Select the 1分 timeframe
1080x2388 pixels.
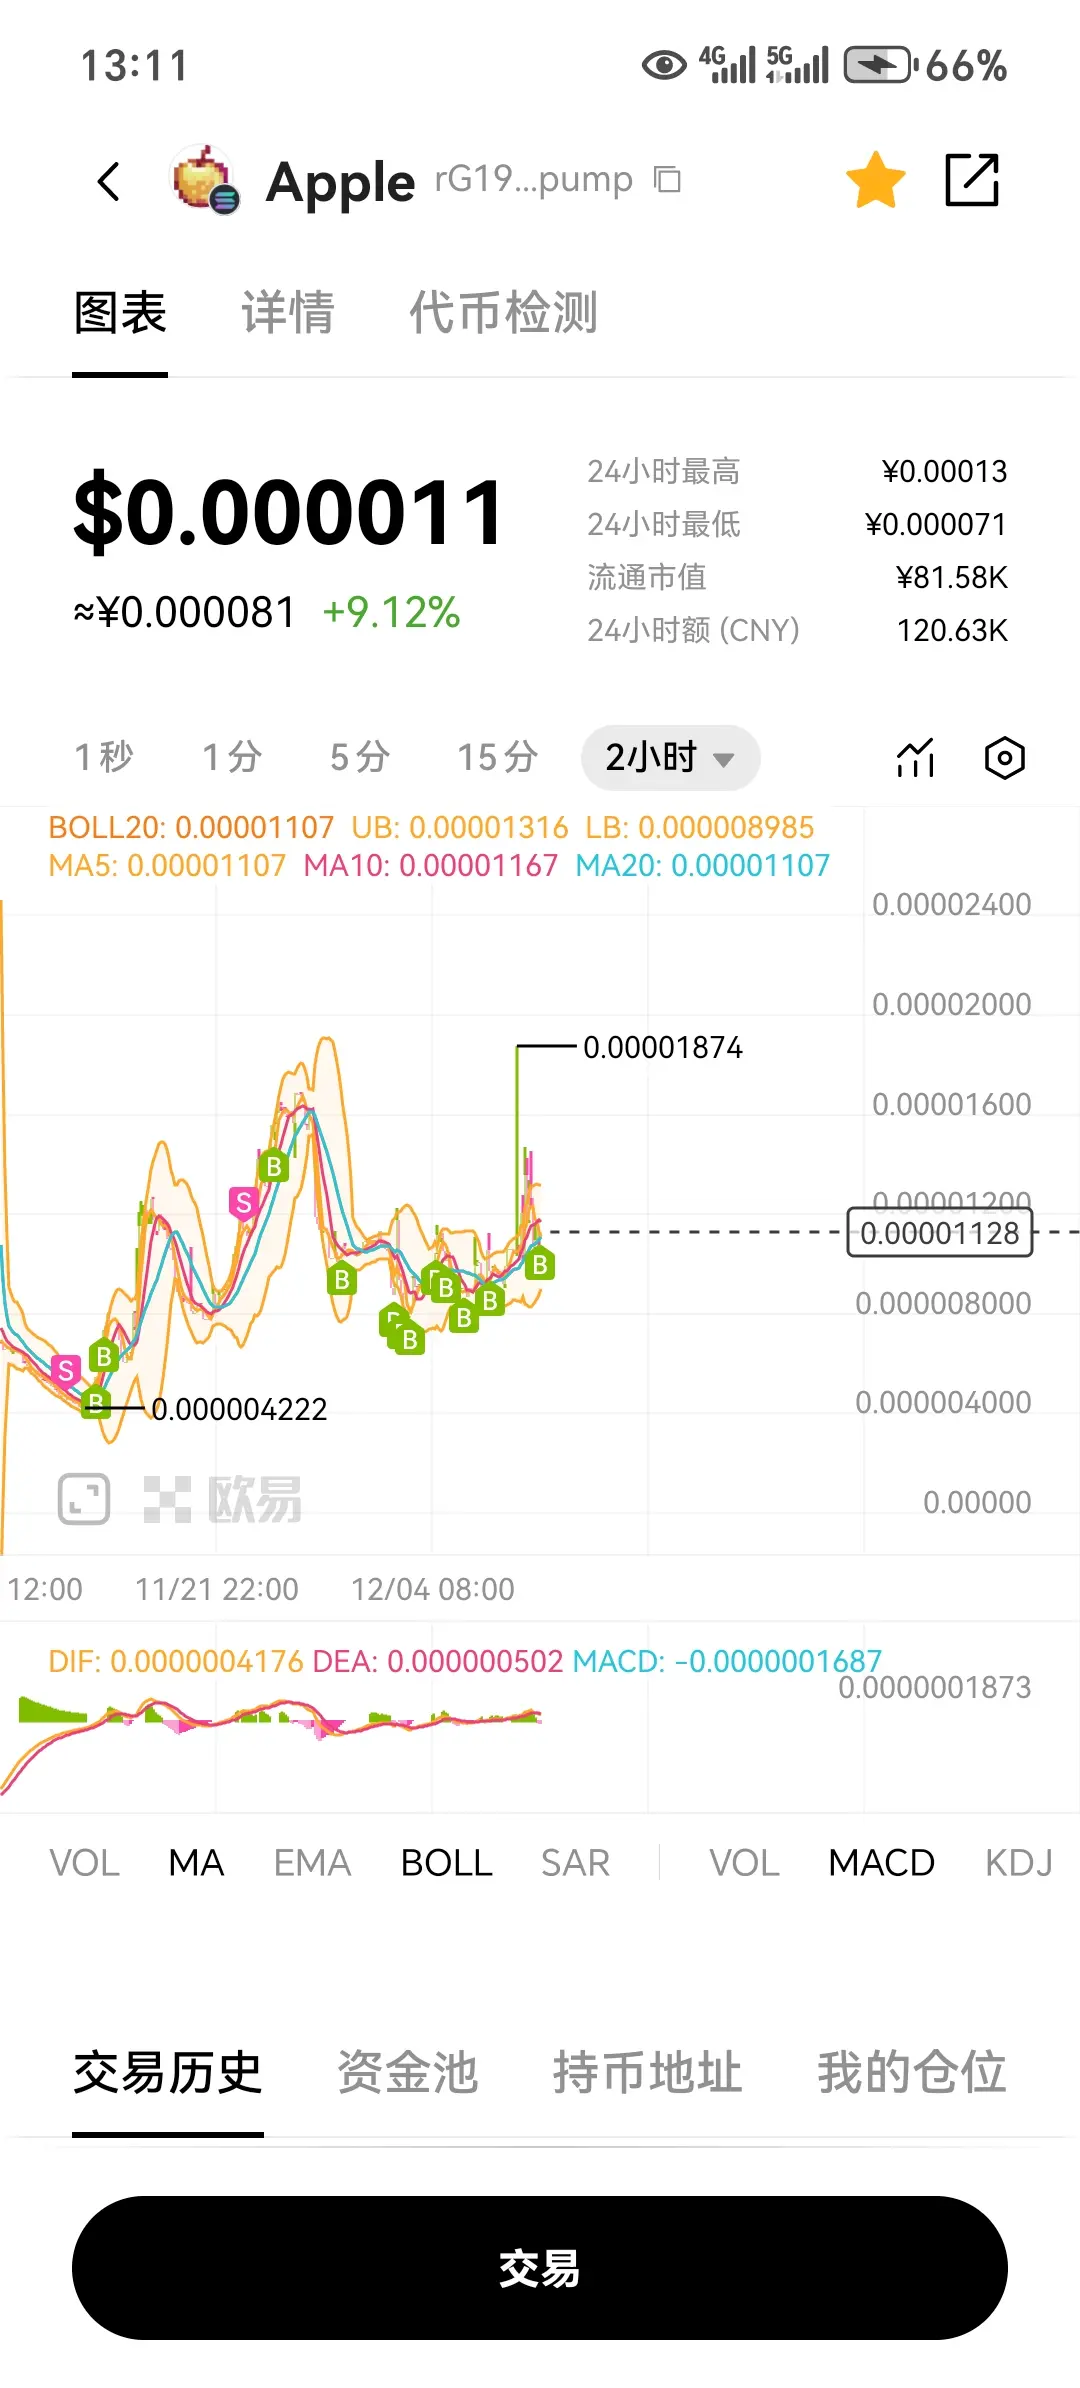(x=232, y=757)
